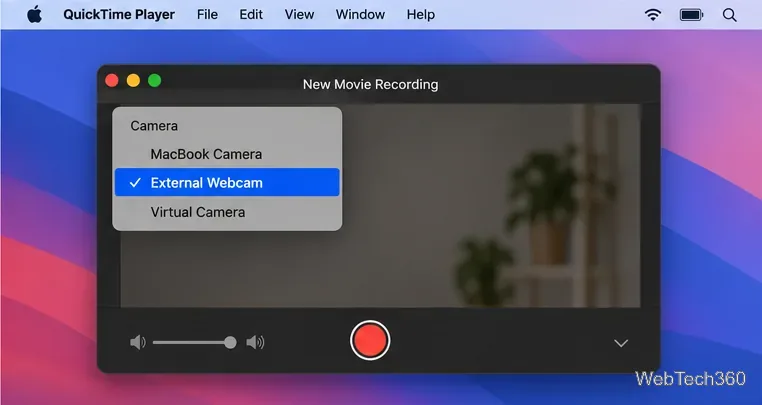Click the high volume speaker icon

[x=255, y=342]
